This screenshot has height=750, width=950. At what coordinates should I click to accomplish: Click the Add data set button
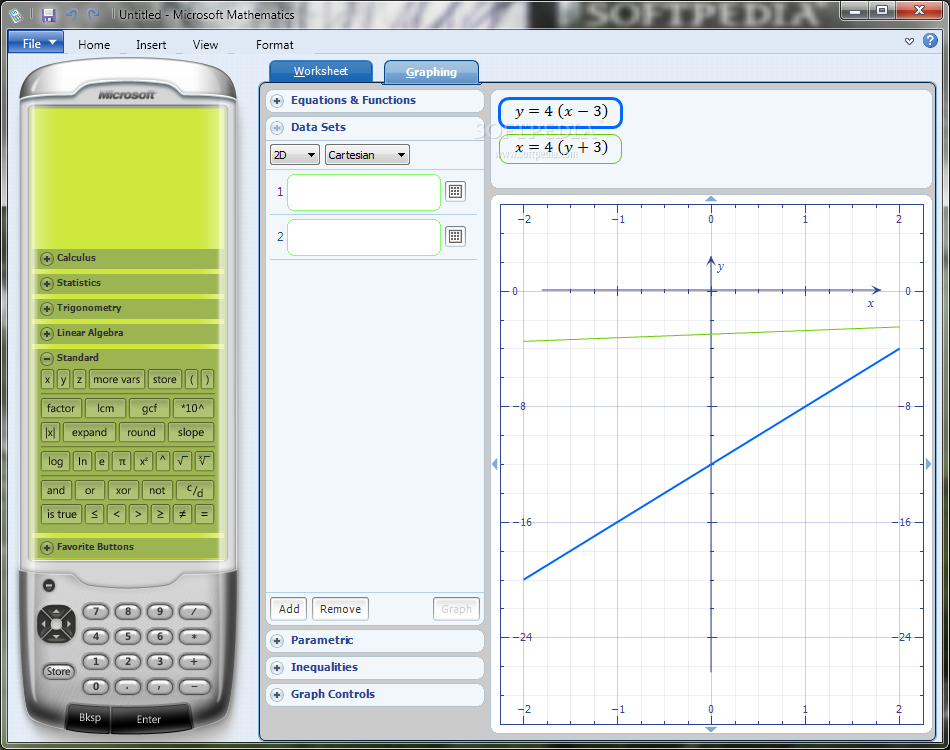tap(289, 609)
